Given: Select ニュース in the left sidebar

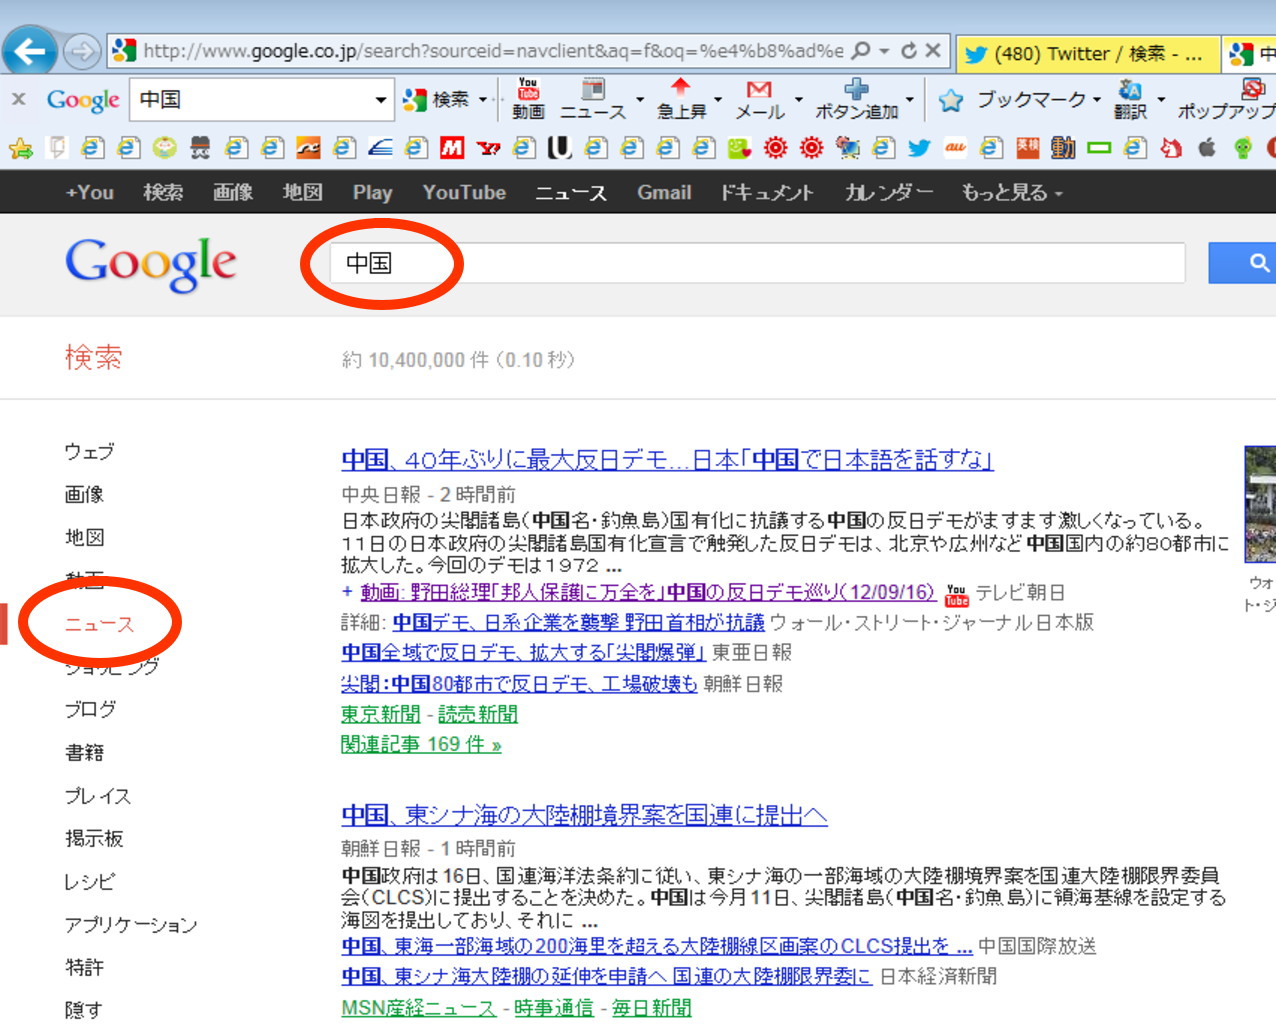Looking at the screenshot, I should (99, 624).
